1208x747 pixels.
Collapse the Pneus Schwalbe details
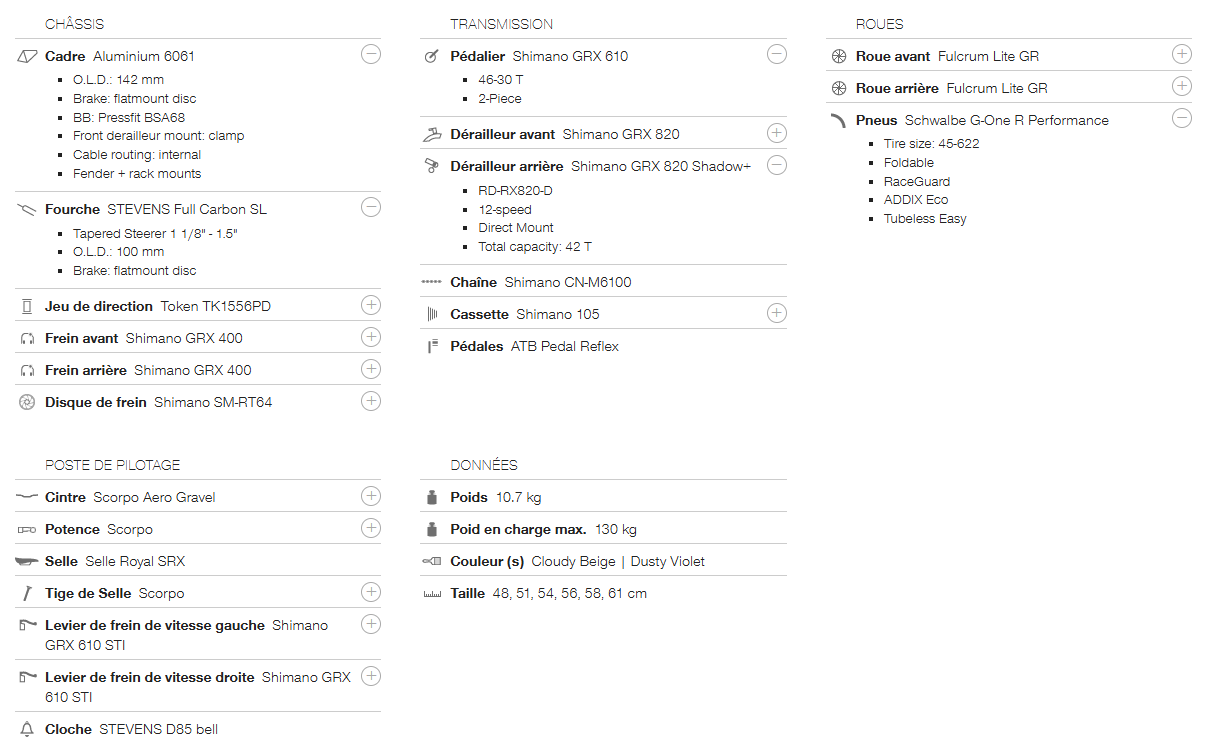[1181, 118]
